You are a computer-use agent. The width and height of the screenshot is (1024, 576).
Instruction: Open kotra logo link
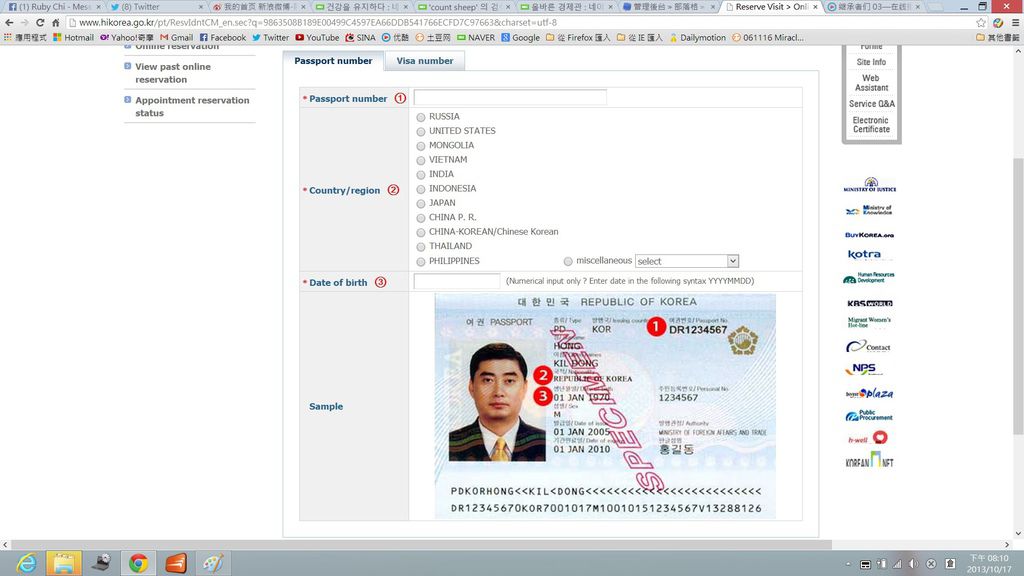coord(864,254)
